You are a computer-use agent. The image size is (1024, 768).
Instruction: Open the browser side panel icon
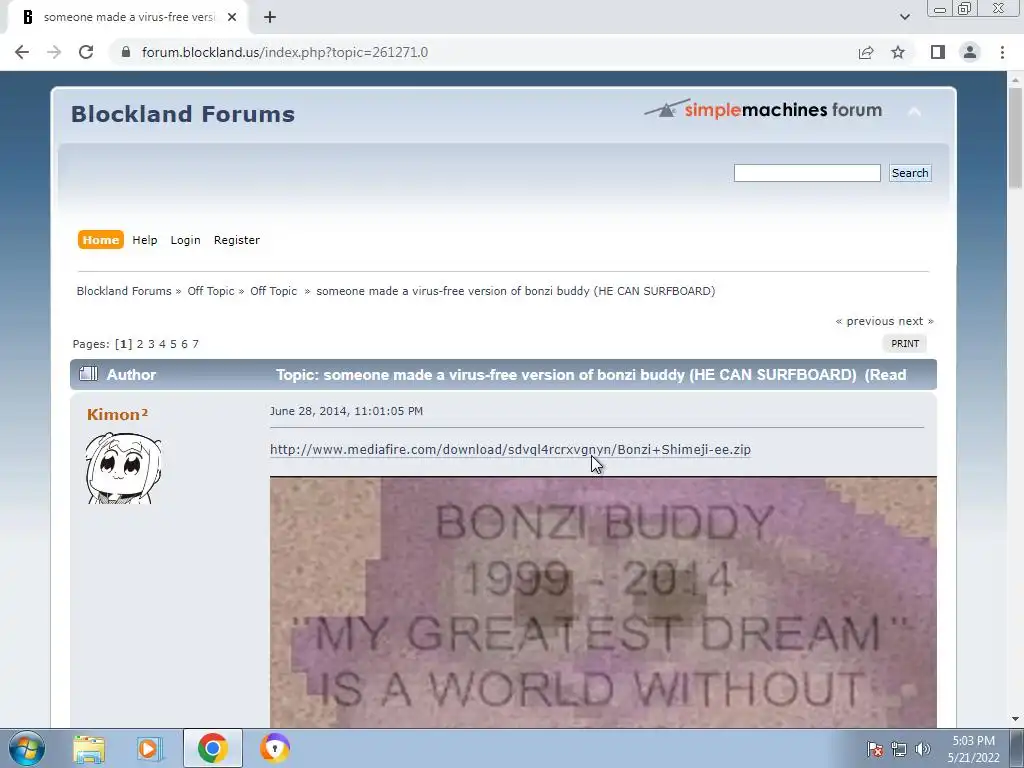pyautogui.click(x=938, y=52)
